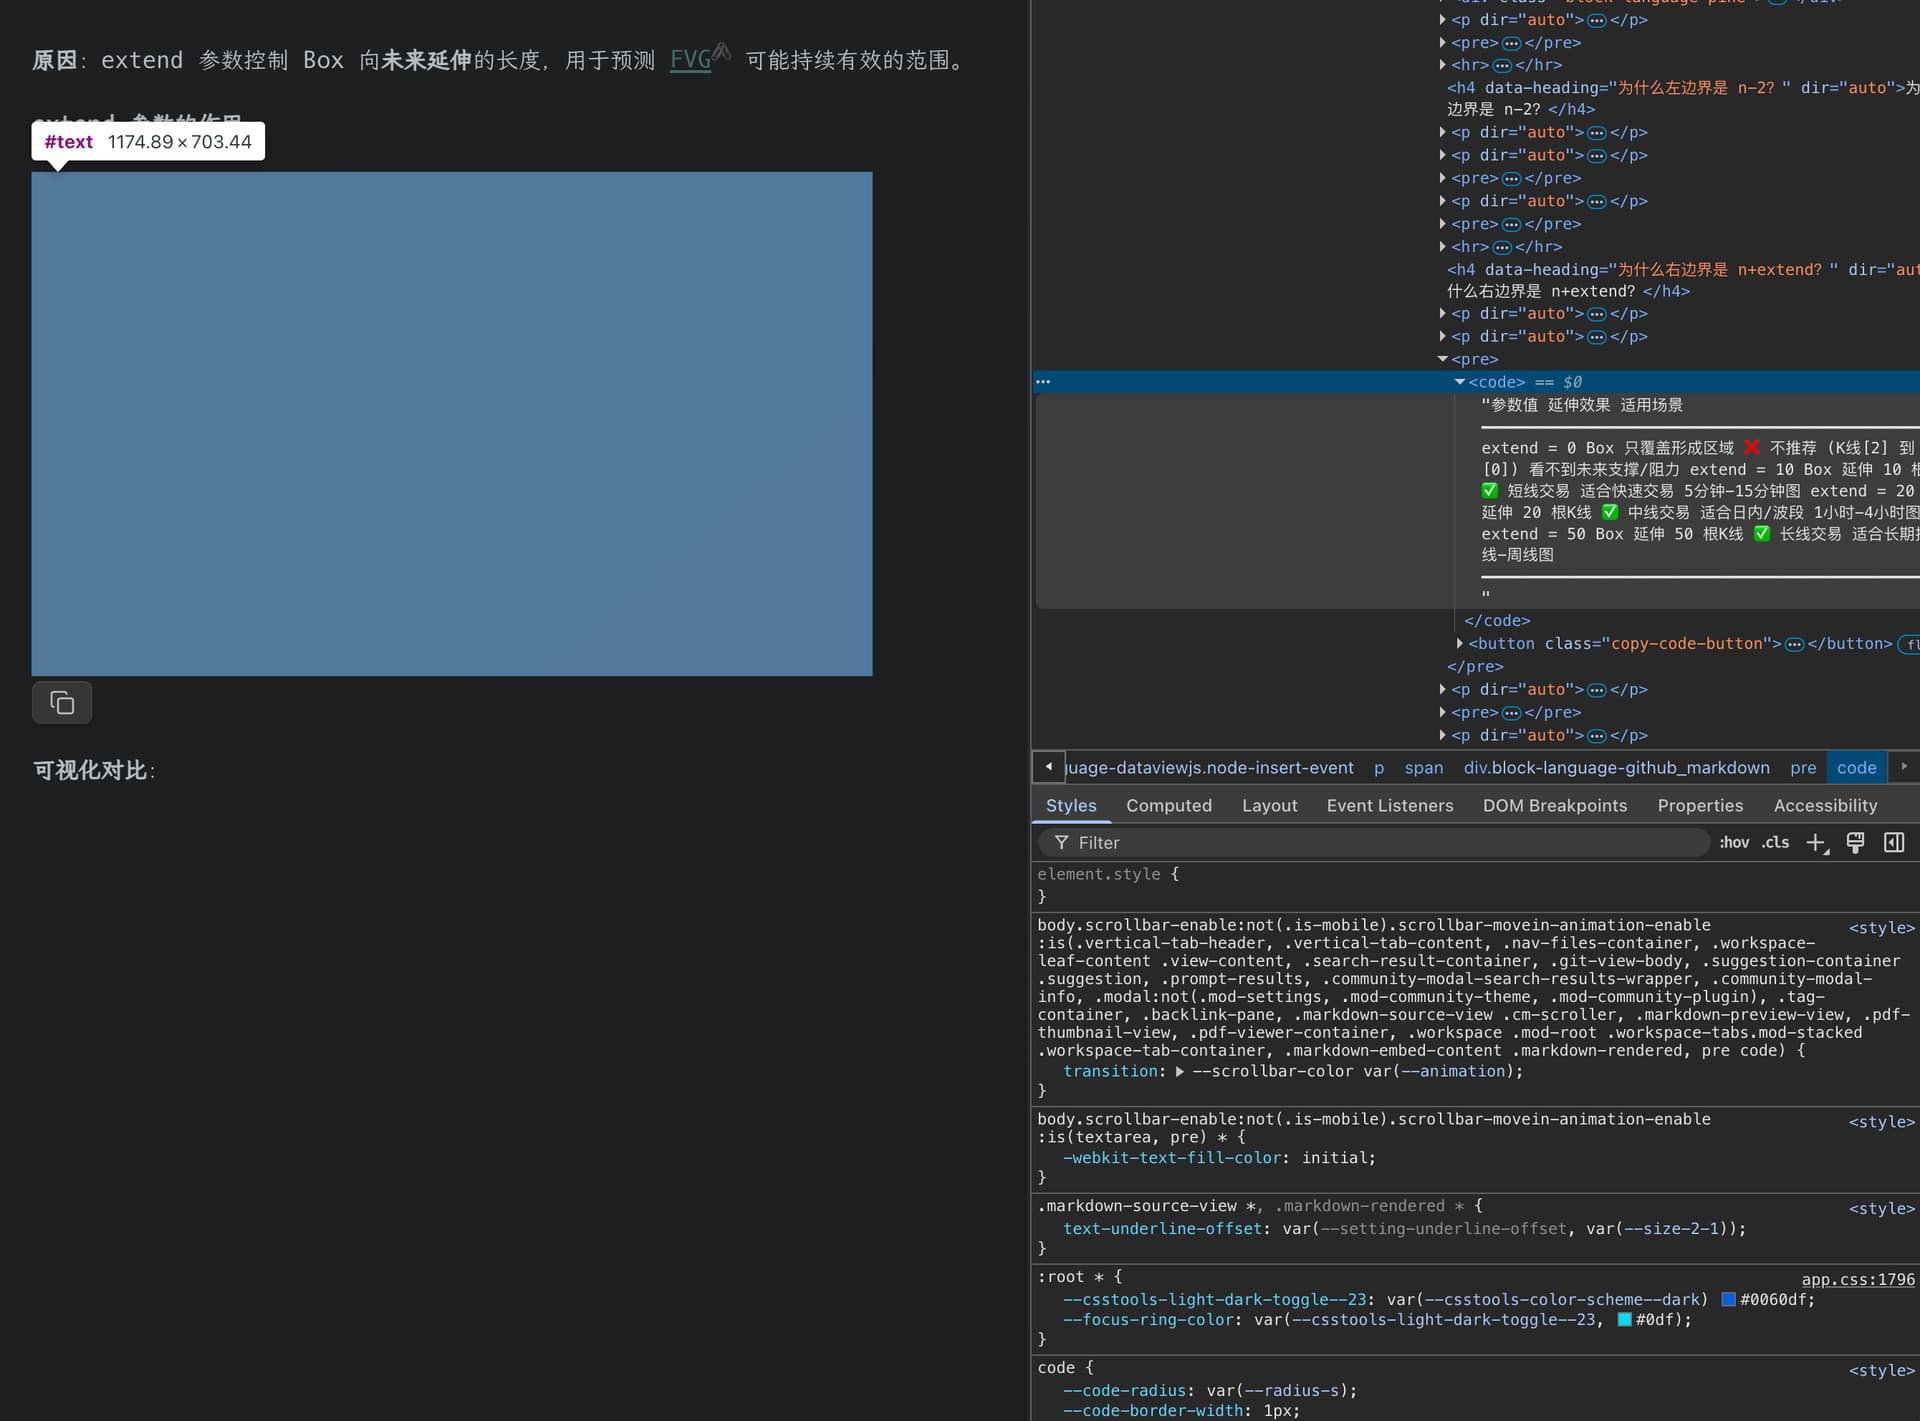
Task: Click the ellipsis icon beside the selected code node
Action: (x=1043, y=382)
